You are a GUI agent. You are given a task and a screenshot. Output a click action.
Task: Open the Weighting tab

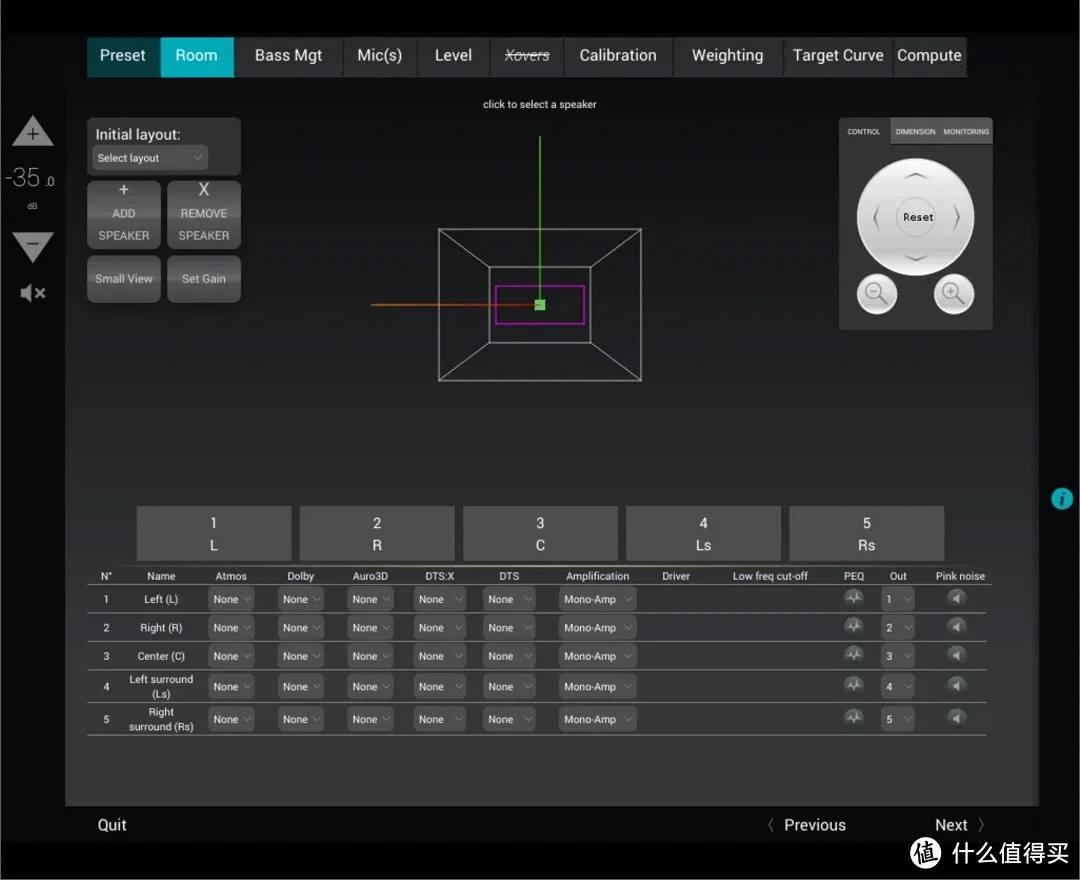tap(727, 56)
